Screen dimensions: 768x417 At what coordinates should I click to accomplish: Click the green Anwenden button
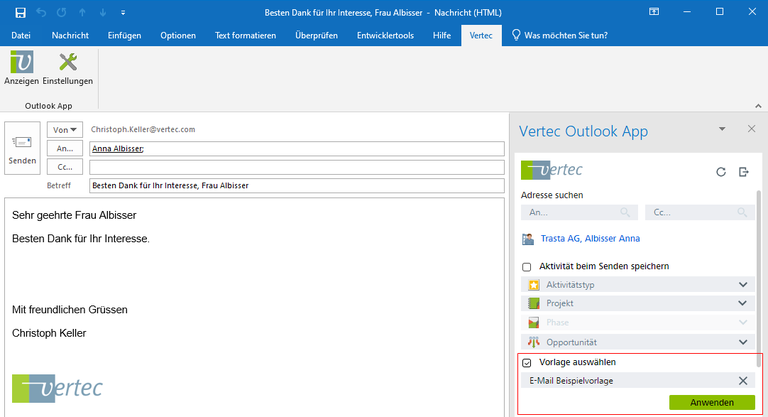710,402
